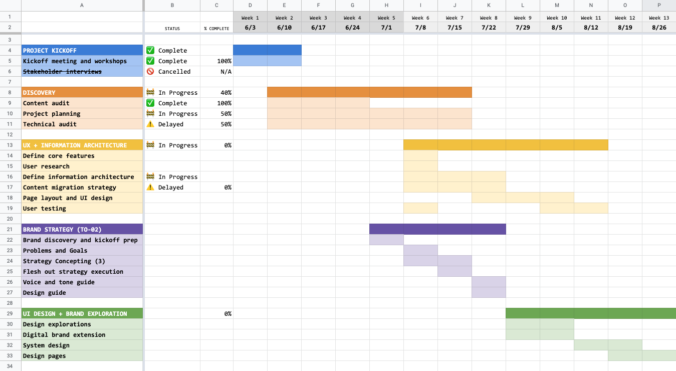Select the UI DESIGN + BRAND EXPLORATION cell
This screenshot has width=676, height=371.
[x=82, y=314]
